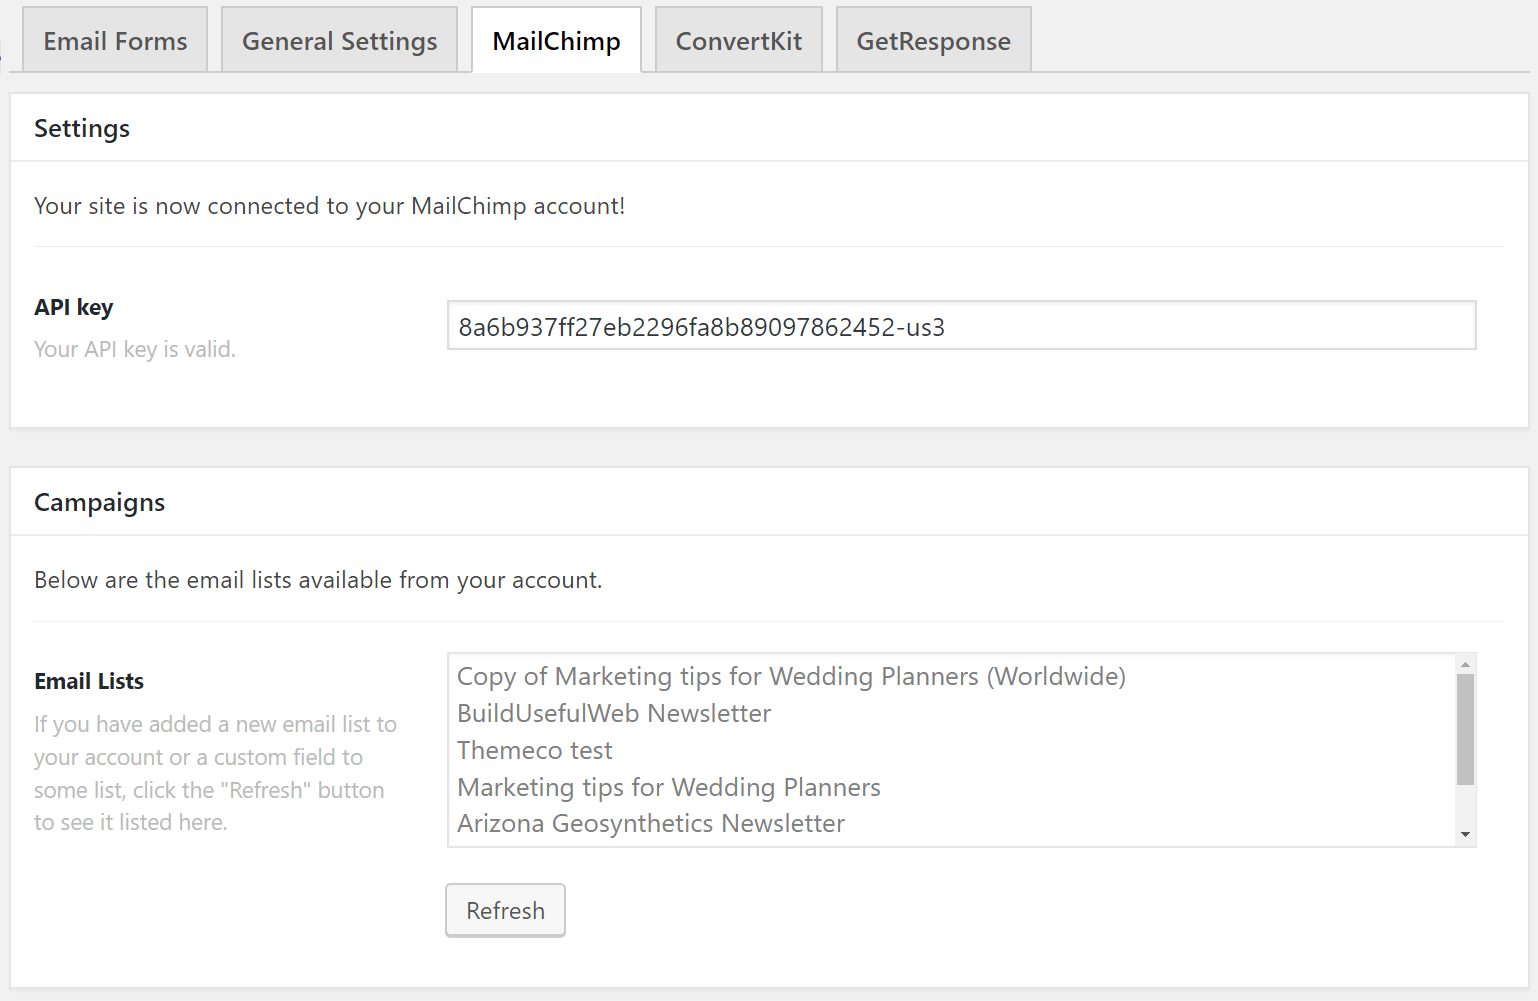Open the General Settings tab
Screen dimensions: 1538x1001
tap(339, 40)
